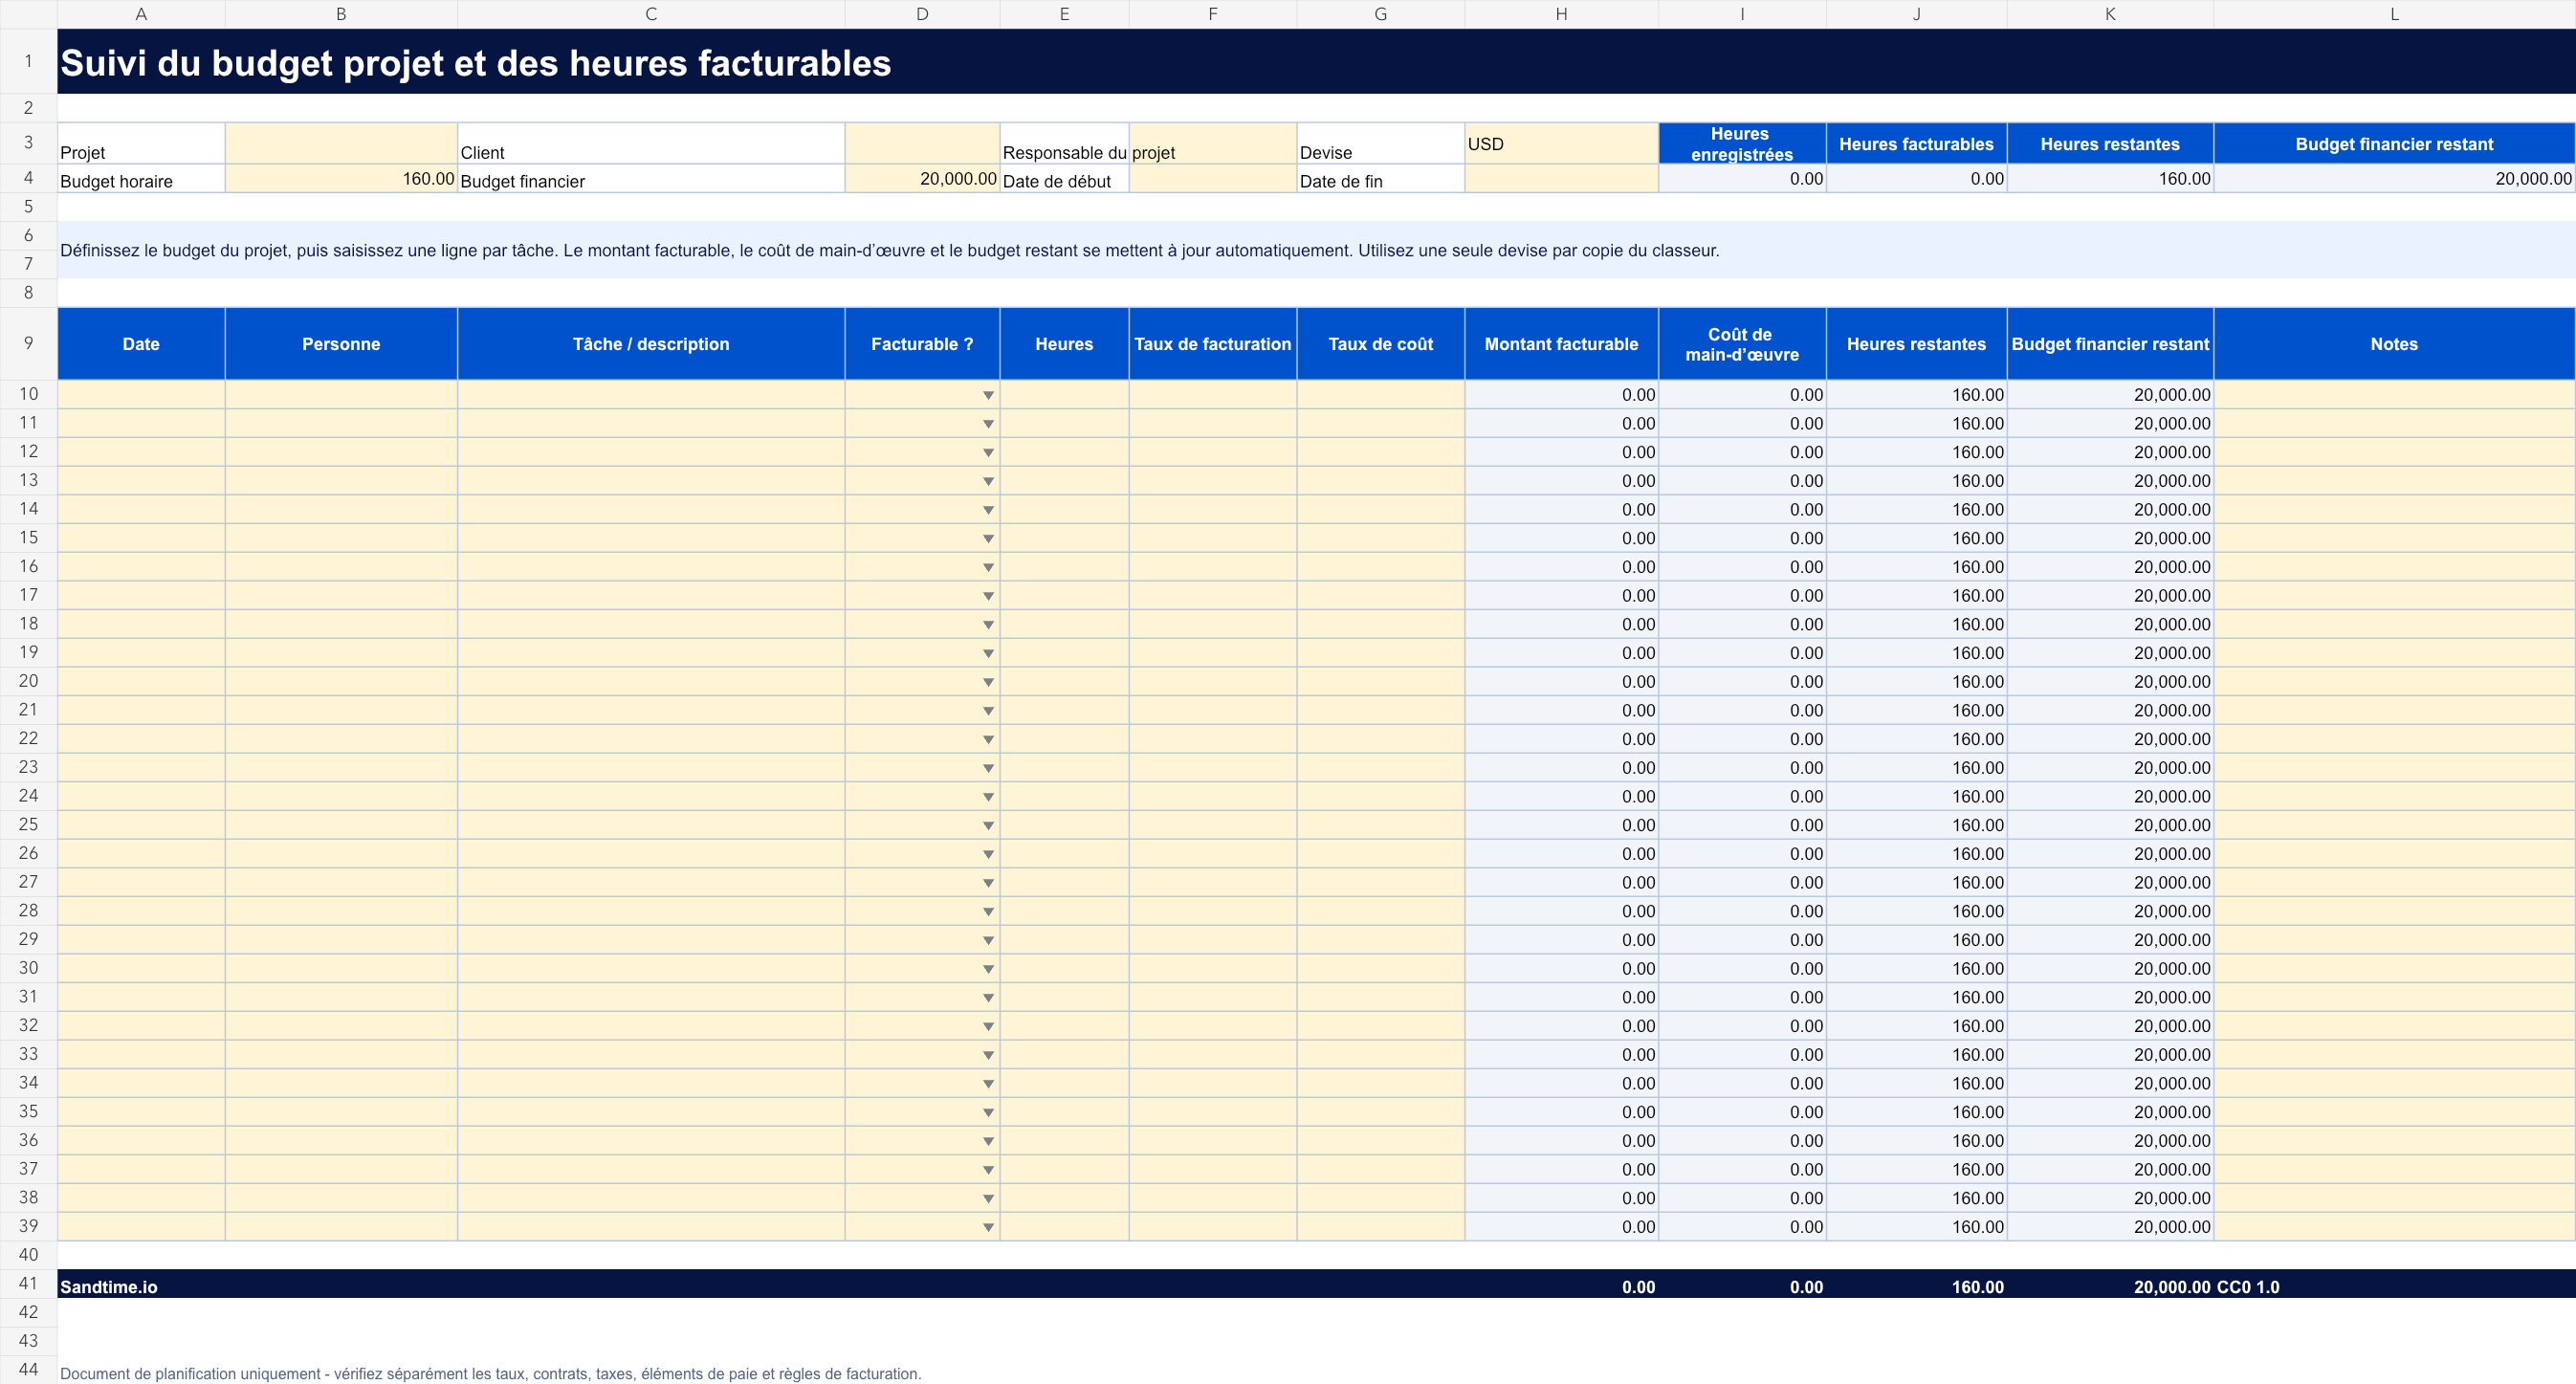Select column A header
This screenshot has width=2576, height=1384.
[x=141, y=14]
